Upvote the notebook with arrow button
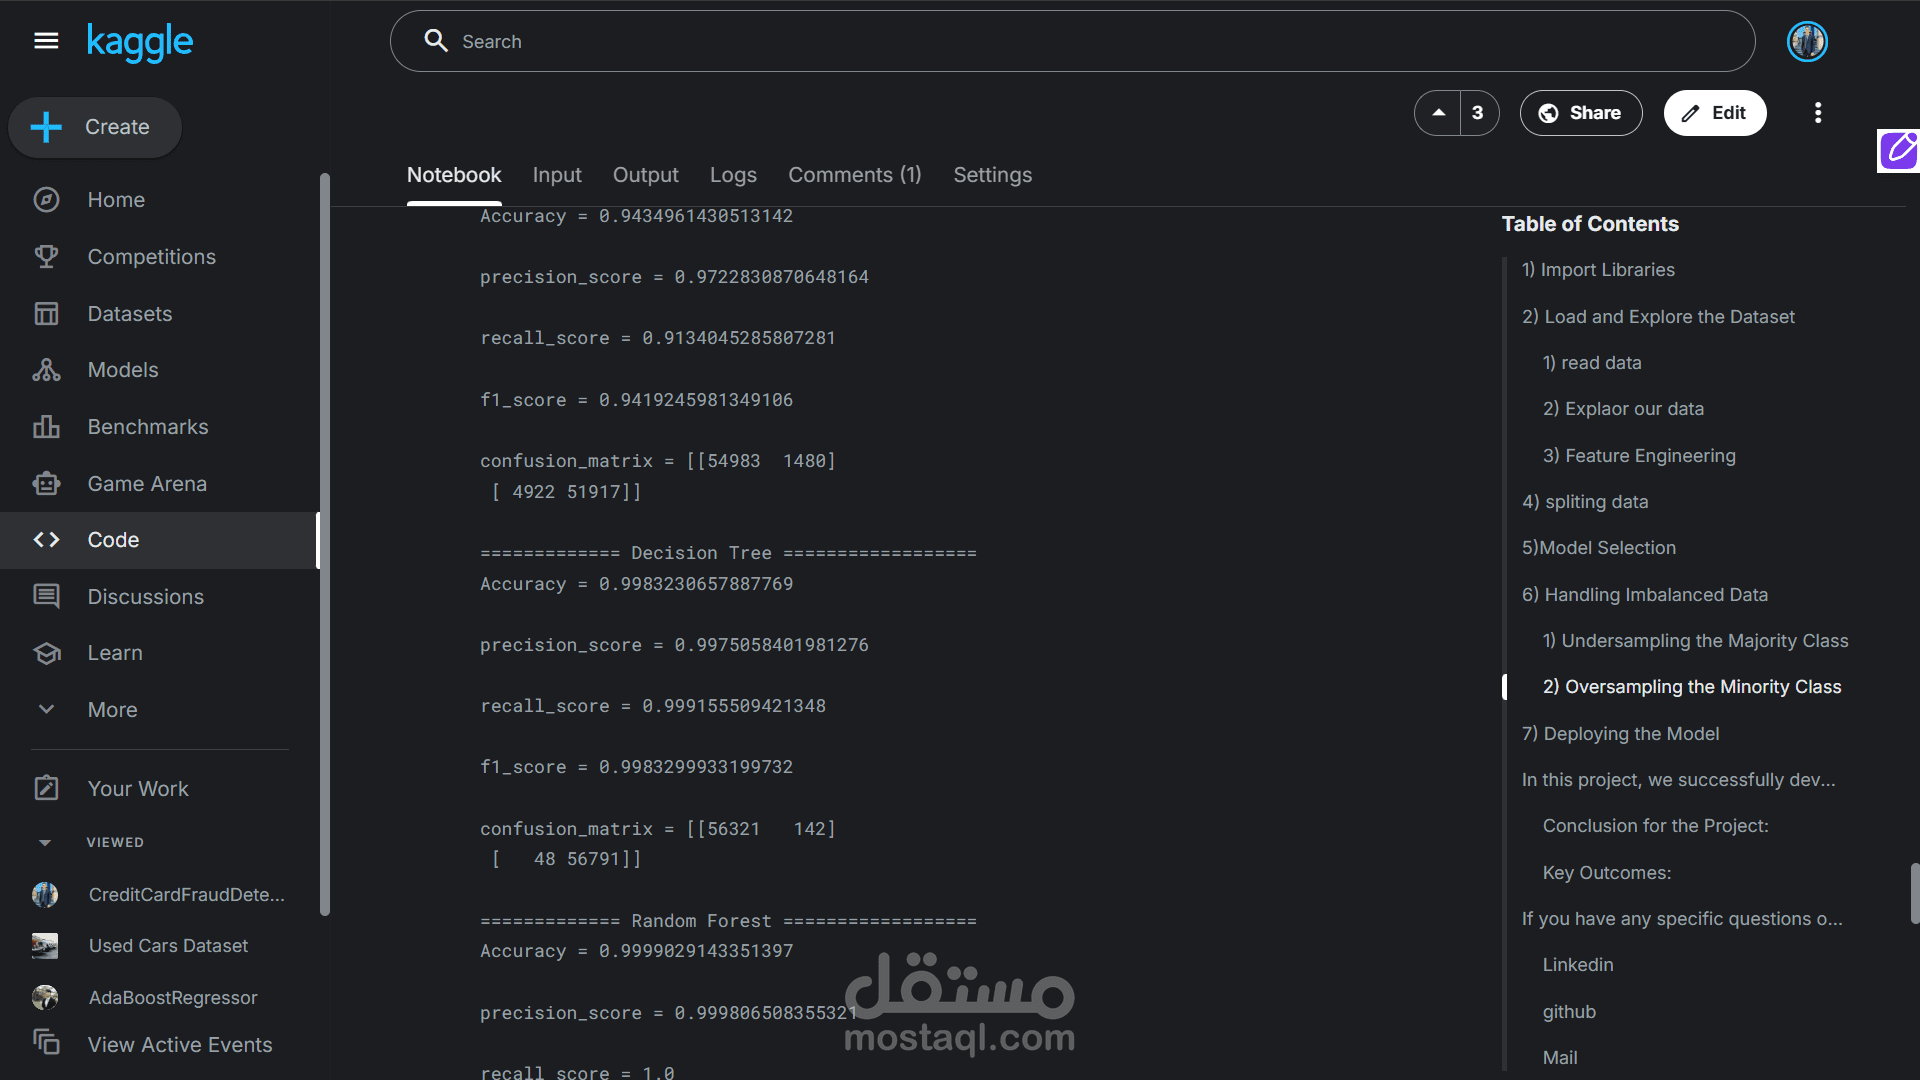Image resolution: width=1920 pixels, height=1080 pixels. pyautogui.click(x=1438, y=113)
